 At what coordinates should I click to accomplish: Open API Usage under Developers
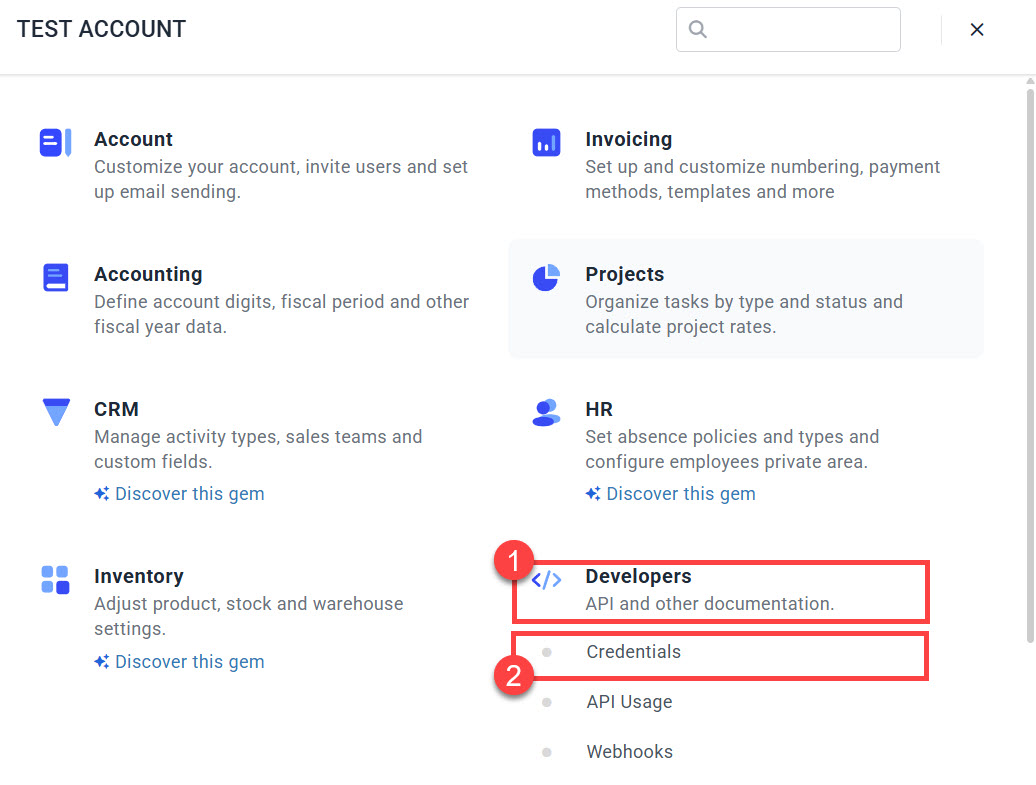(x=629, y=702)
